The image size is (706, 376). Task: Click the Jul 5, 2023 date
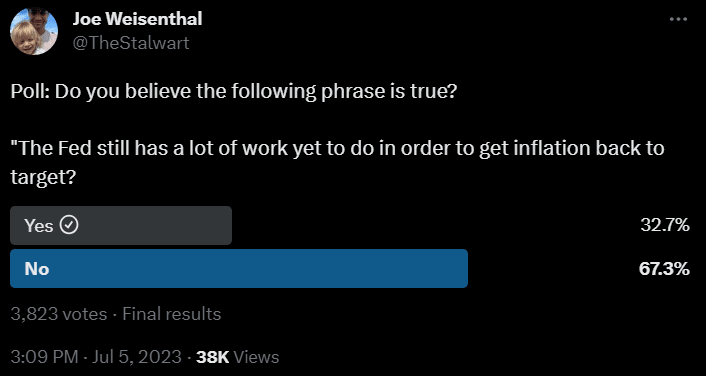point(134,357)
